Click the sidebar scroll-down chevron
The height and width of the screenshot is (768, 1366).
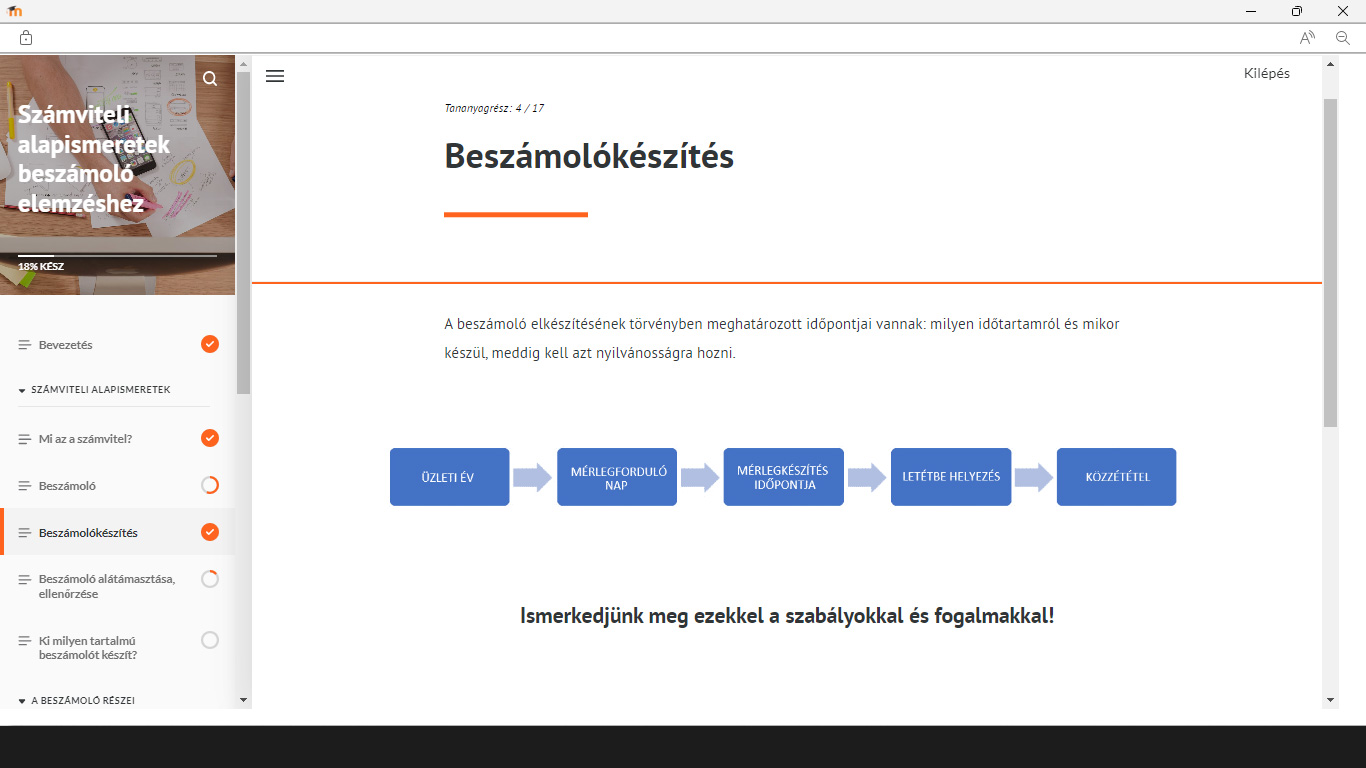click(243, 700)
